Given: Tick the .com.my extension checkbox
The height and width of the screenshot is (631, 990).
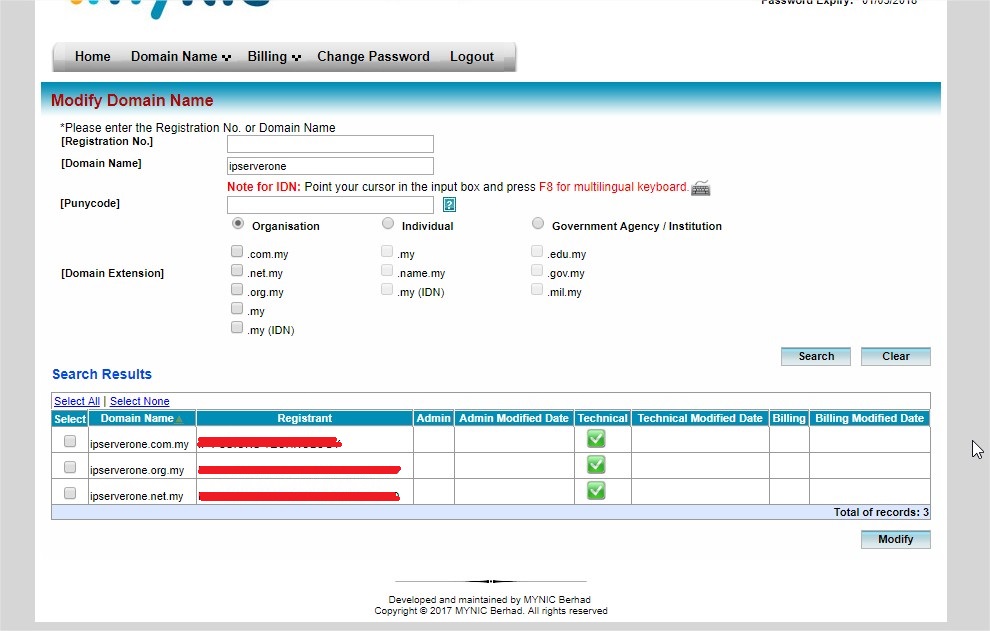Looking at the screenshot, I should pos(237,251).
